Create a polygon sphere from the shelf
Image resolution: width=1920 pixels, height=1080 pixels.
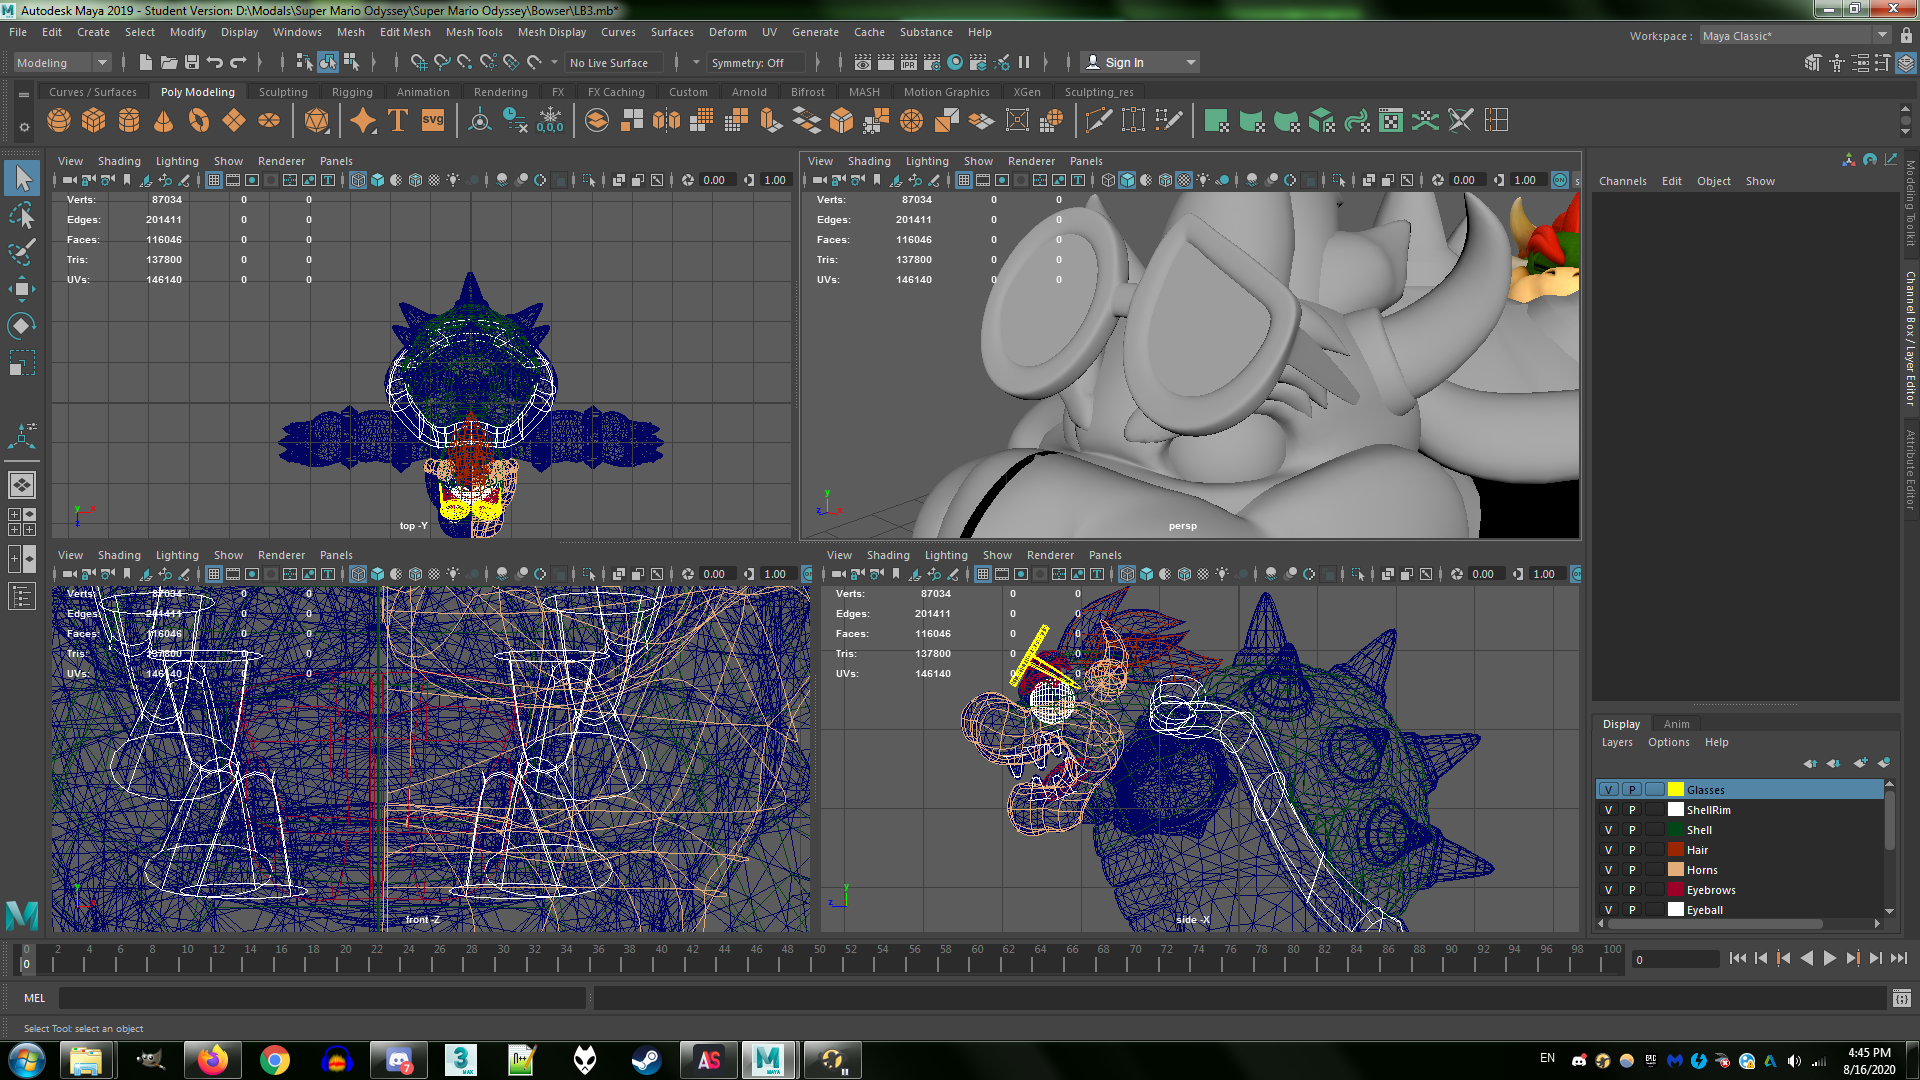(x=59, y=121)
